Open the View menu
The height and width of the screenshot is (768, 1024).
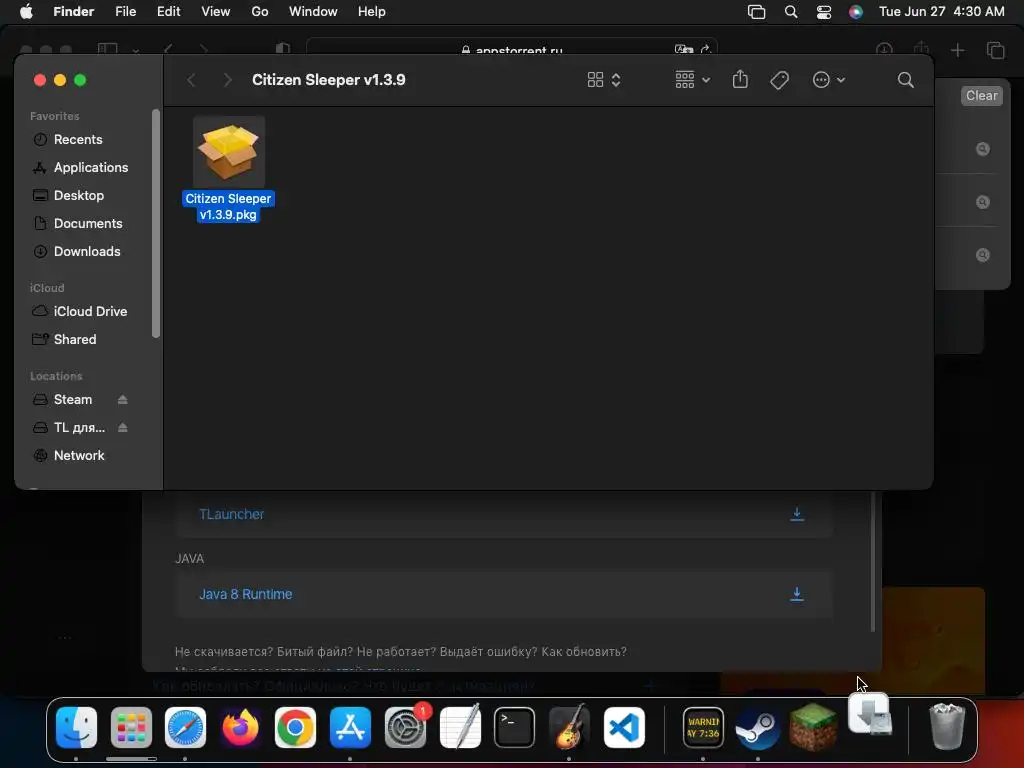tap(216, 12)
